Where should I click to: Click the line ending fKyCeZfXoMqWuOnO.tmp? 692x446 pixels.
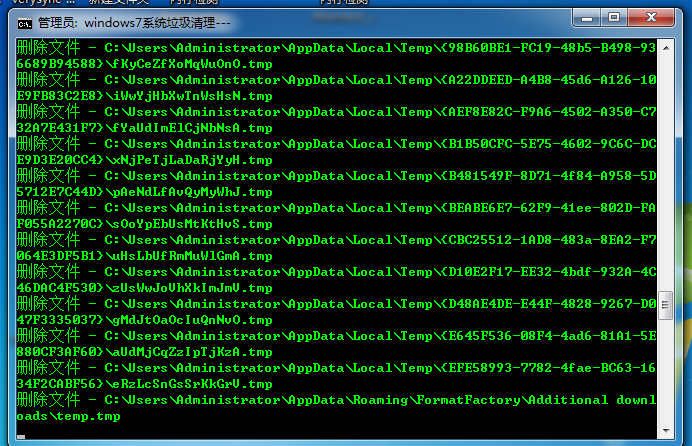tap(145, 64)
